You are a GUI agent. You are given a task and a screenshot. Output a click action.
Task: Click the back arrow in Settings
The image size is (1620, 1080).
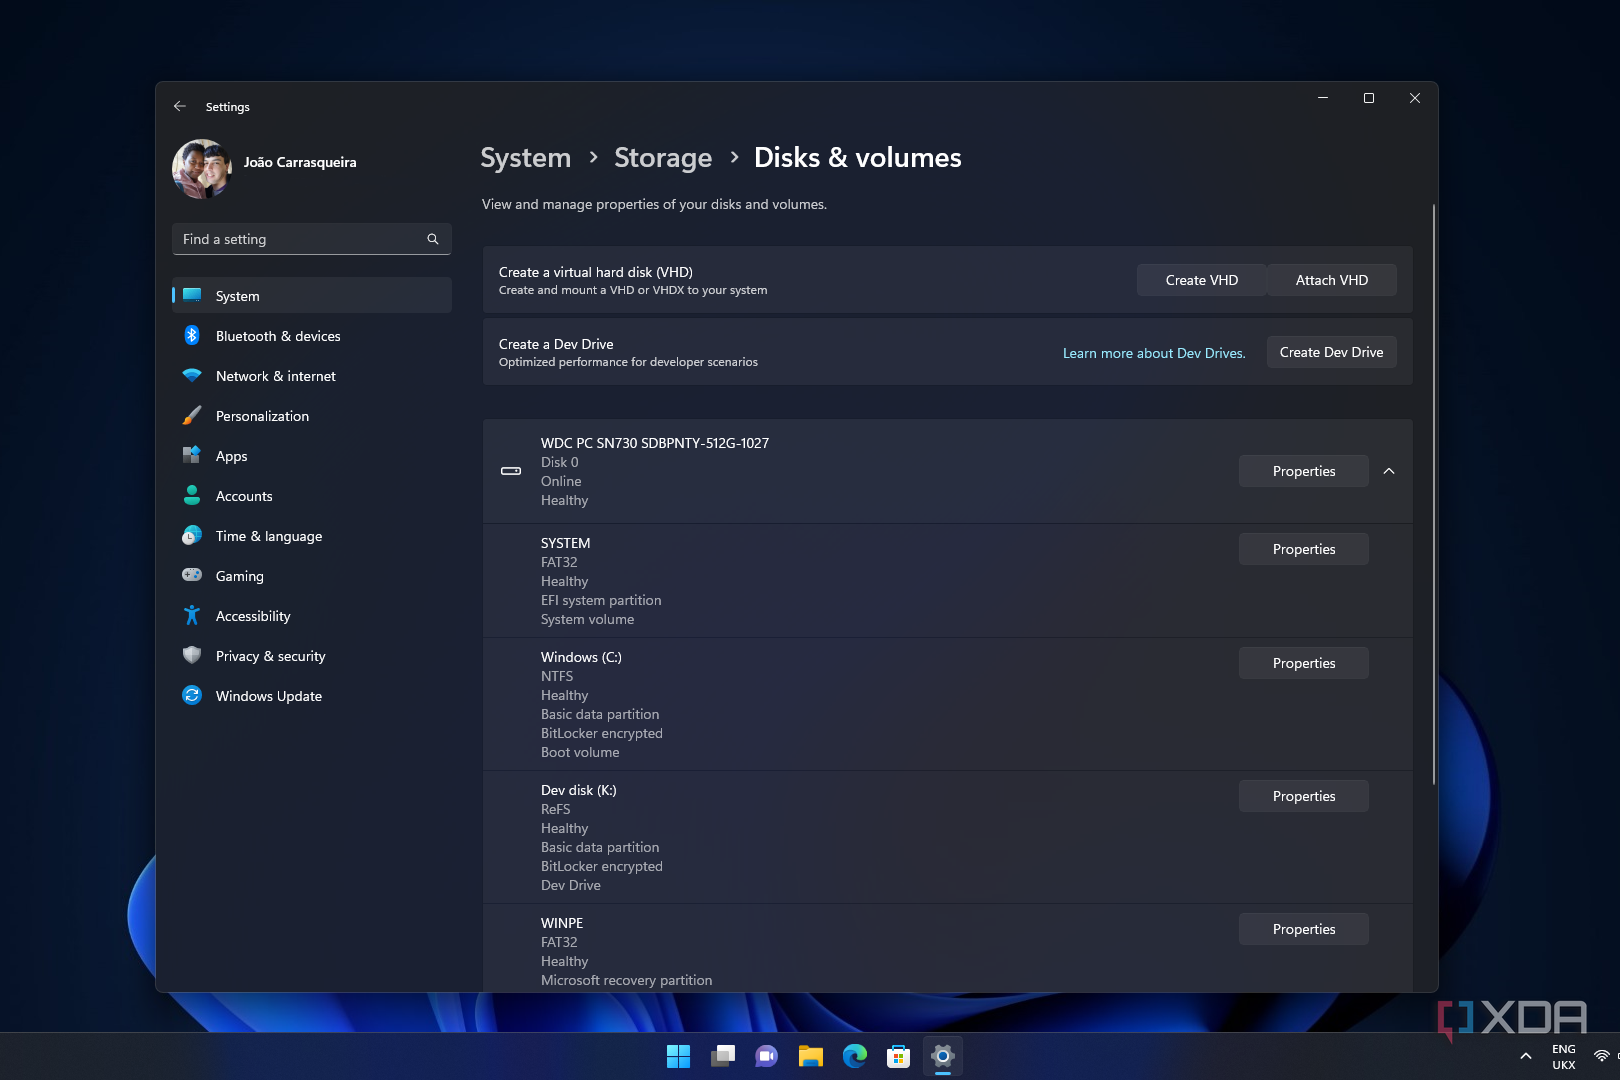pos(180,106)
